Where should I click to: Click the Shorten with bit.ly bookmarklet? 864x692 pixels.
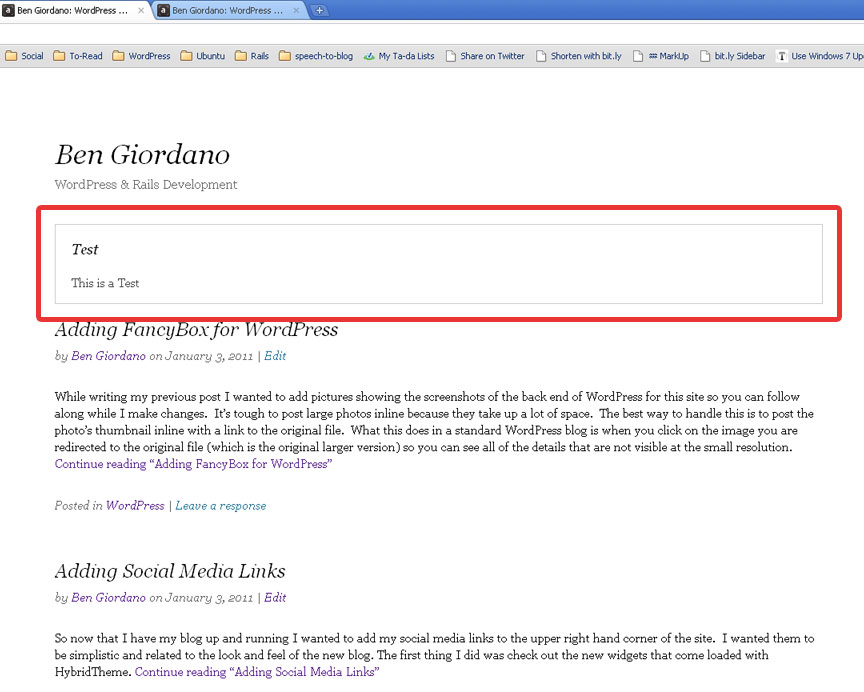579,56
